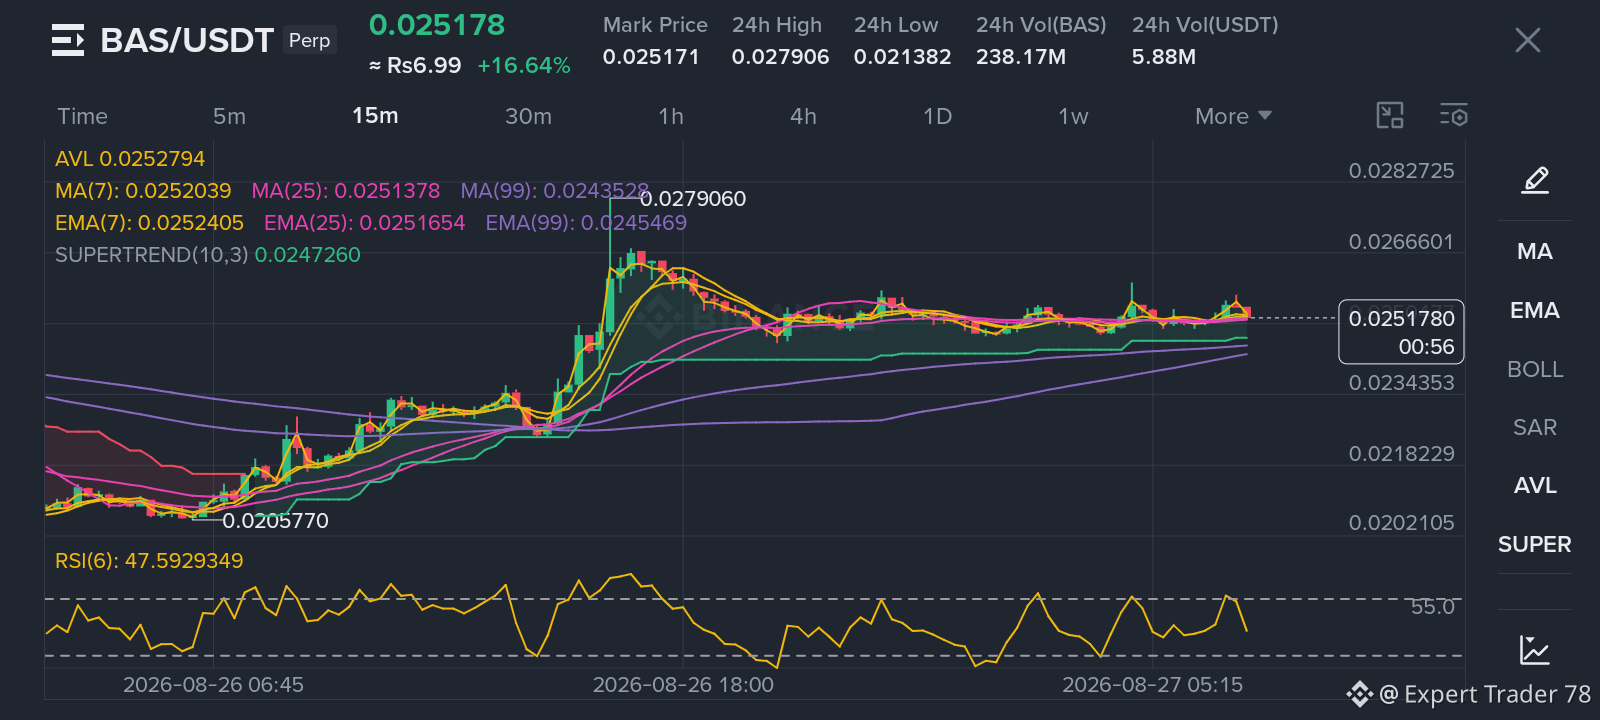The width and height of the screenshot is (1600, 720).
Task: Toggle the SUPER trend indicator
Action: (1535, 545)
